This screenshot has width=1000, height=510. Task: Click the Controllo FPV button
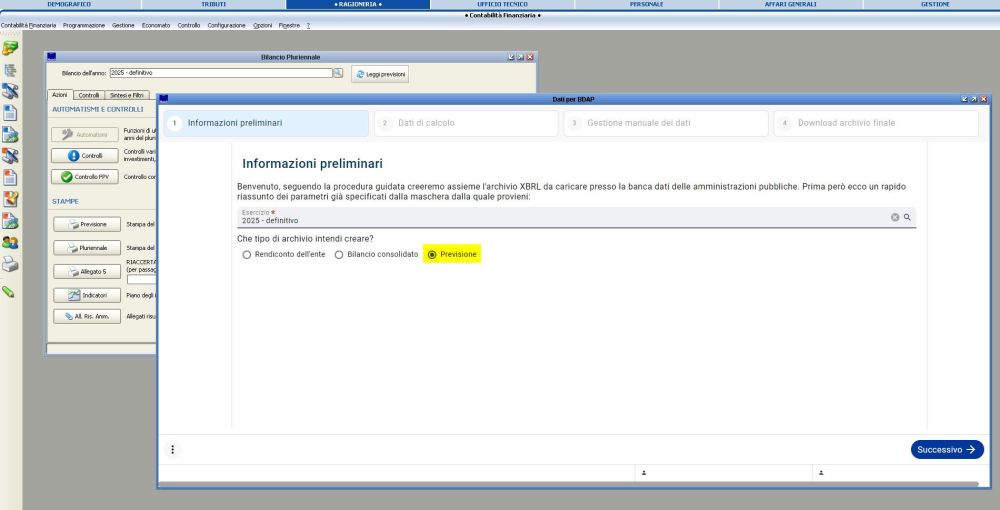[85, 177]
